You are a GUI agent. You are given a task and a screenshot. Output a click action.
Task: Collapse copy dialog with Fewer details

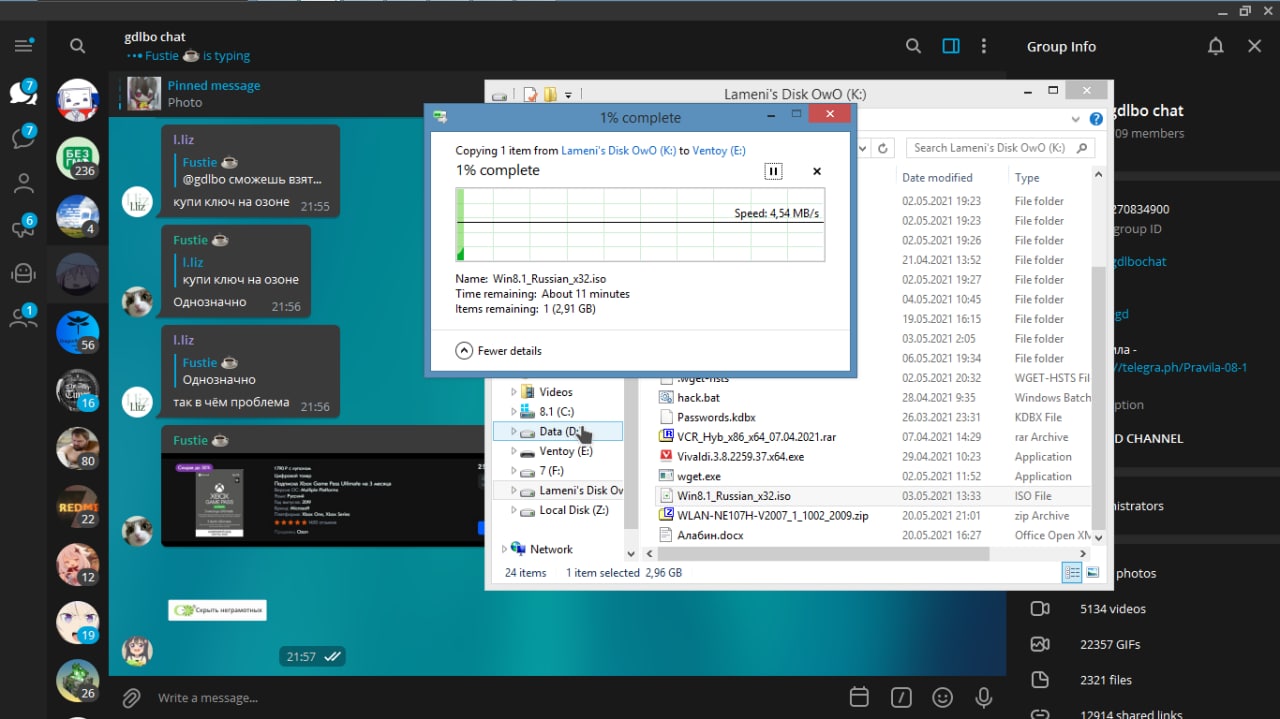pos(500,351)
